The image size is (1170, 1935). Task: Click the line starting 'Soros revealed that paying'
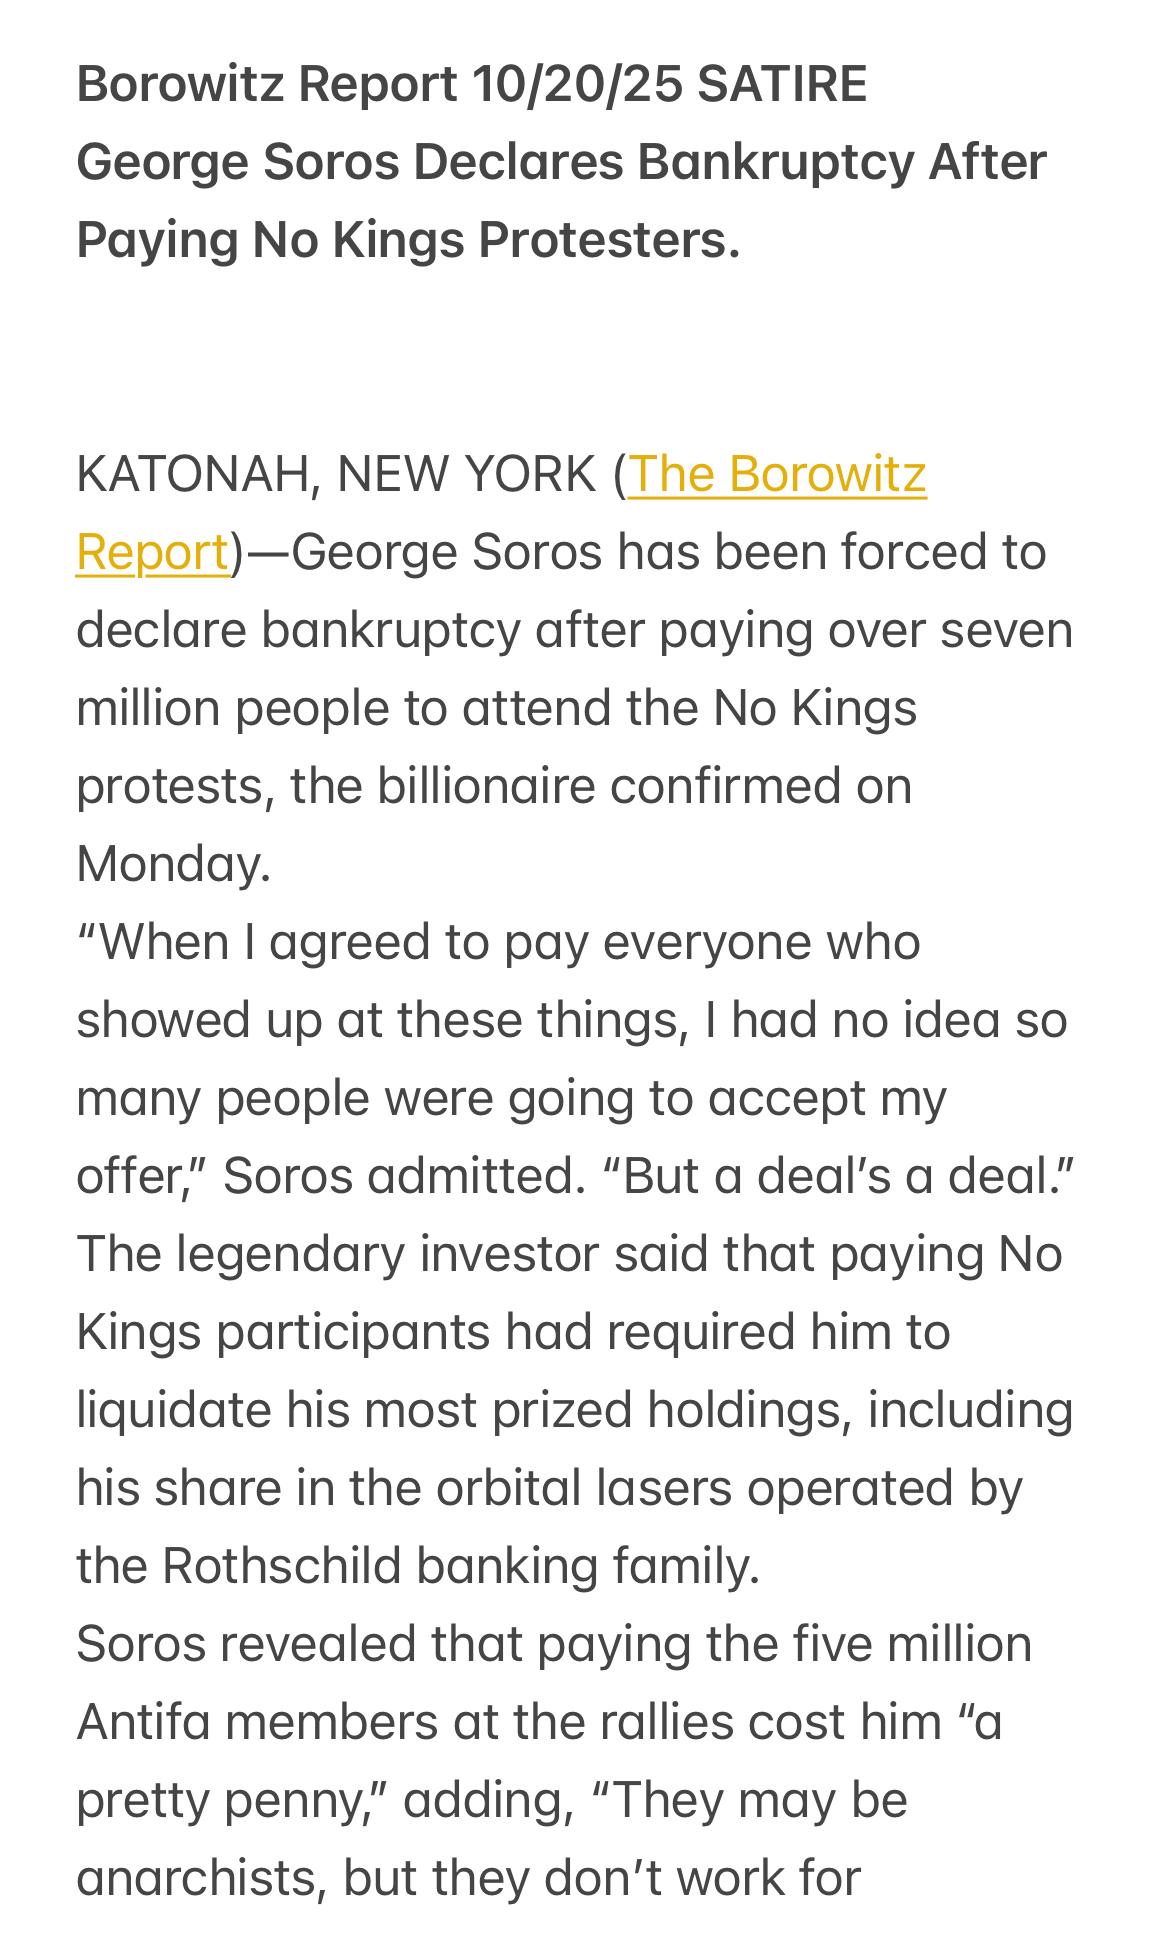pyautogui.click(x=553, y=1644)
